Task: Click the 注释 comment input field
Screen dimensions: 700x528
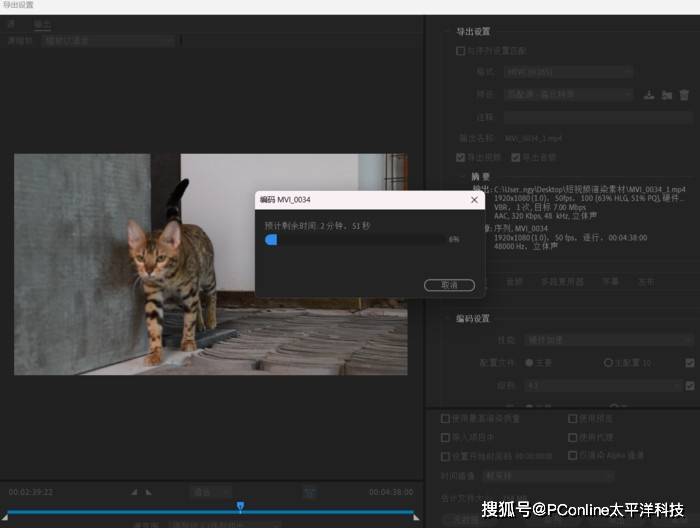Action: point(598,117)
